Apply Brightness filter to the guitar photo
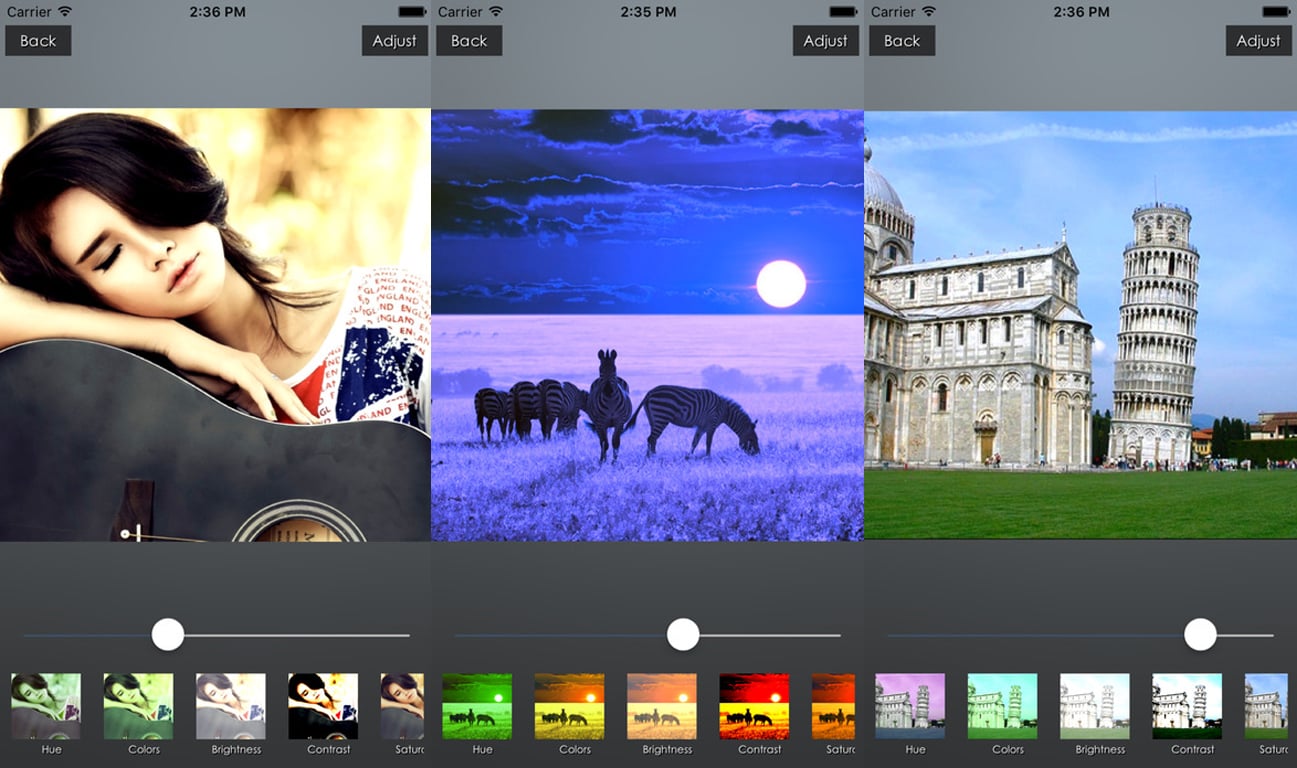1297x768 pixels. click(x=231, y=706)
